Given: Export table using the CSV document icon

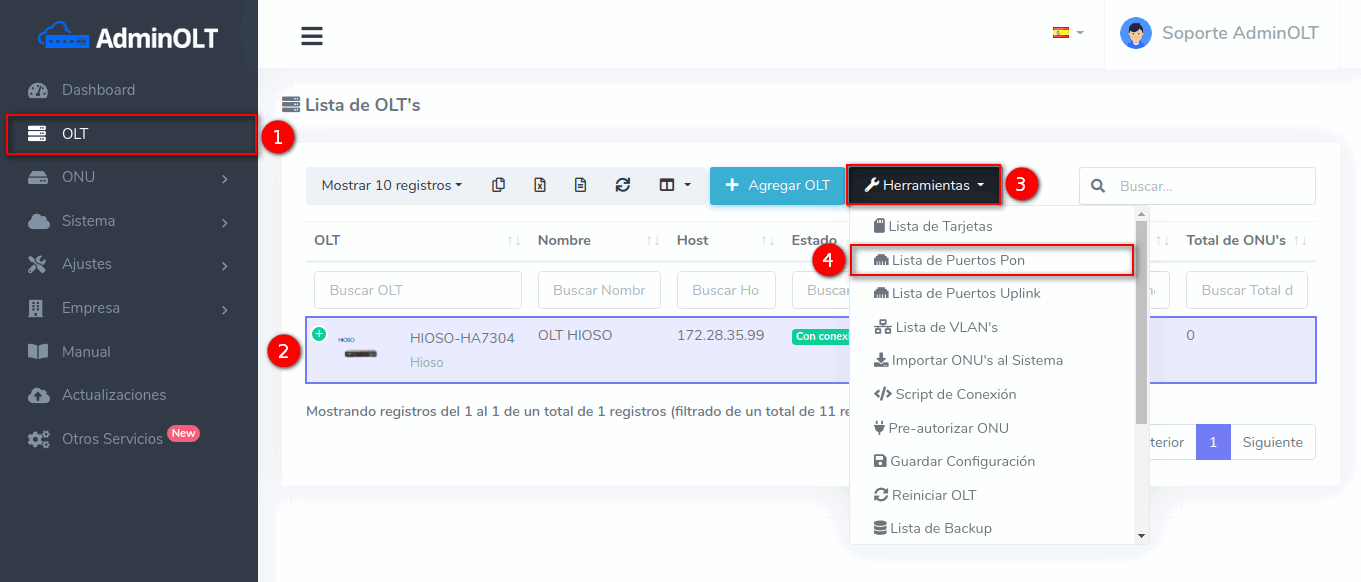Looking at the screenshot, I should click(x=580, y=185).
